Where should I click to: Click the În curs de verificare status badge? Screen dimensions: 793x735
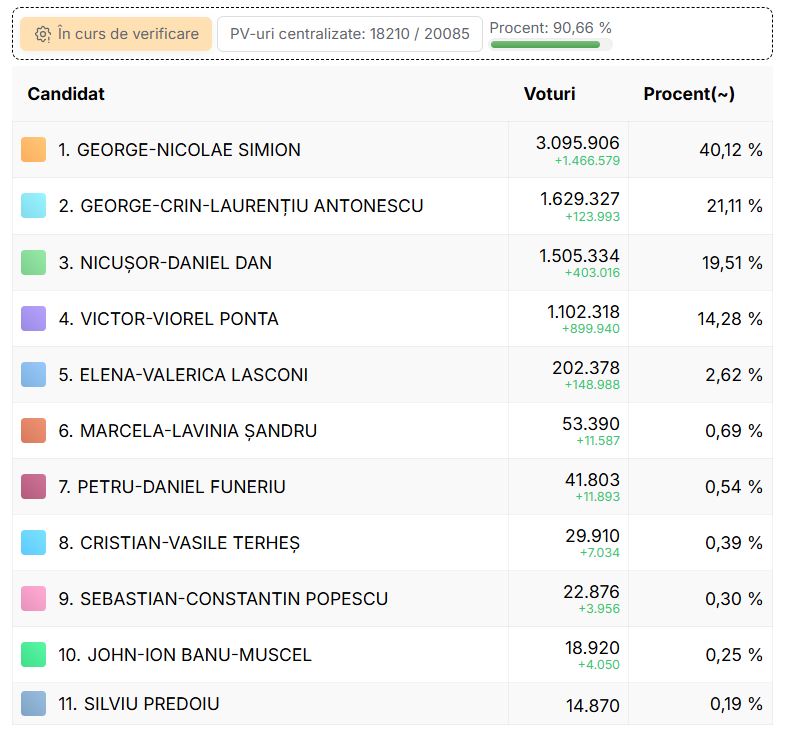tap(116, 34)
